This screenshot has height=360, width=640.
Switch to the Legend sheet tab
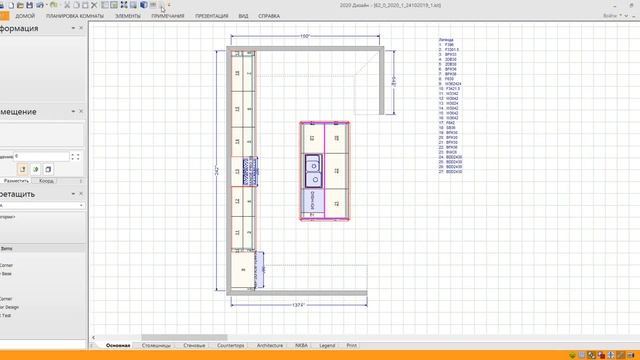(x=327, y=345)
